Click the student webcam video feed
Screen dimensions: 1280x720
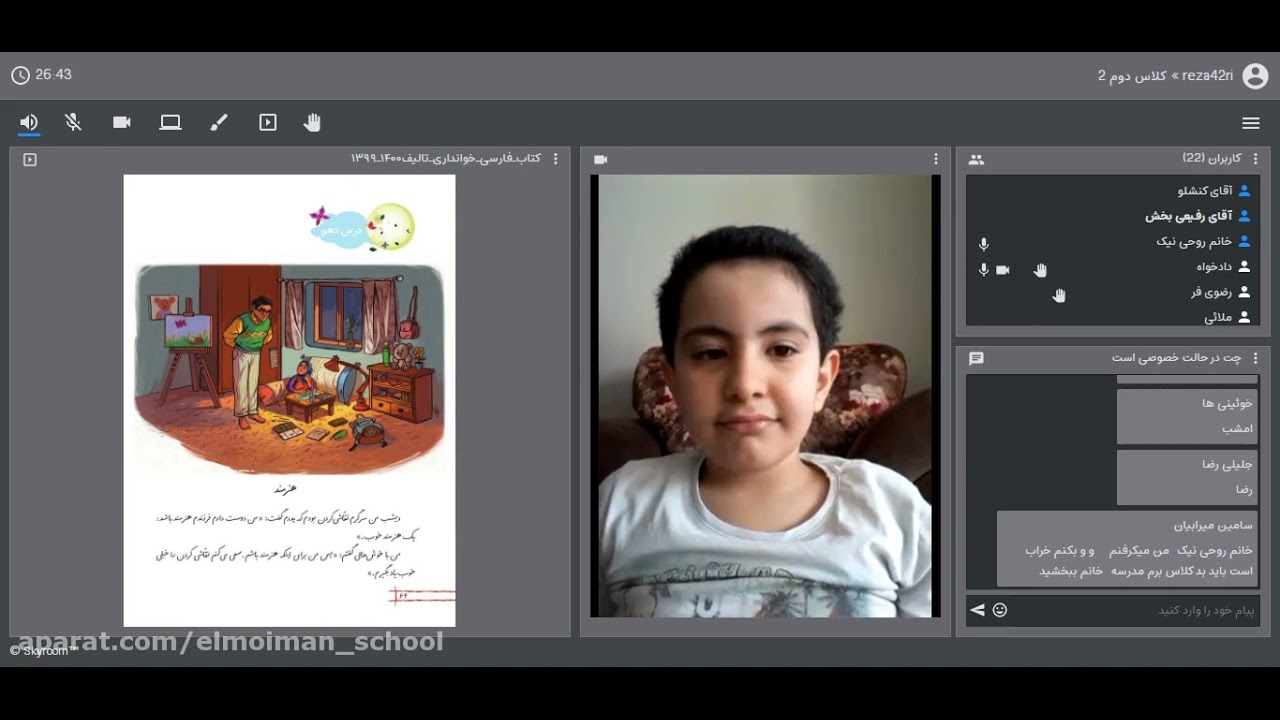[765, 396]
